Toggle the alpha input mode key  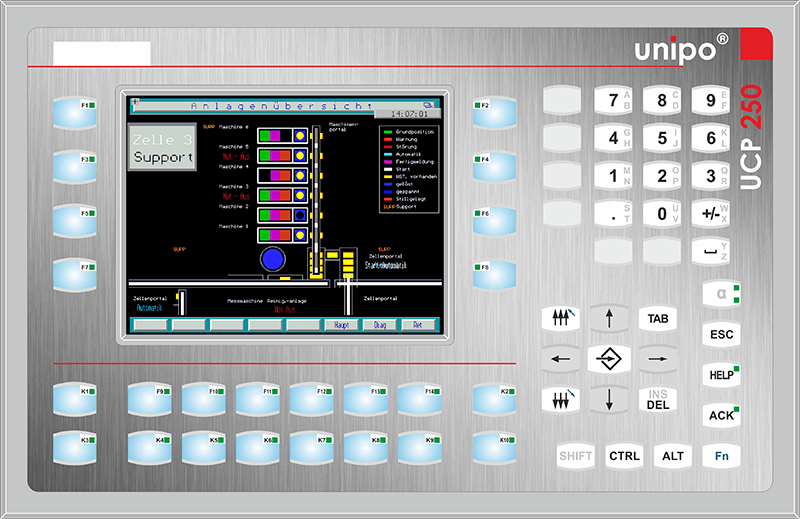[720, 294]
